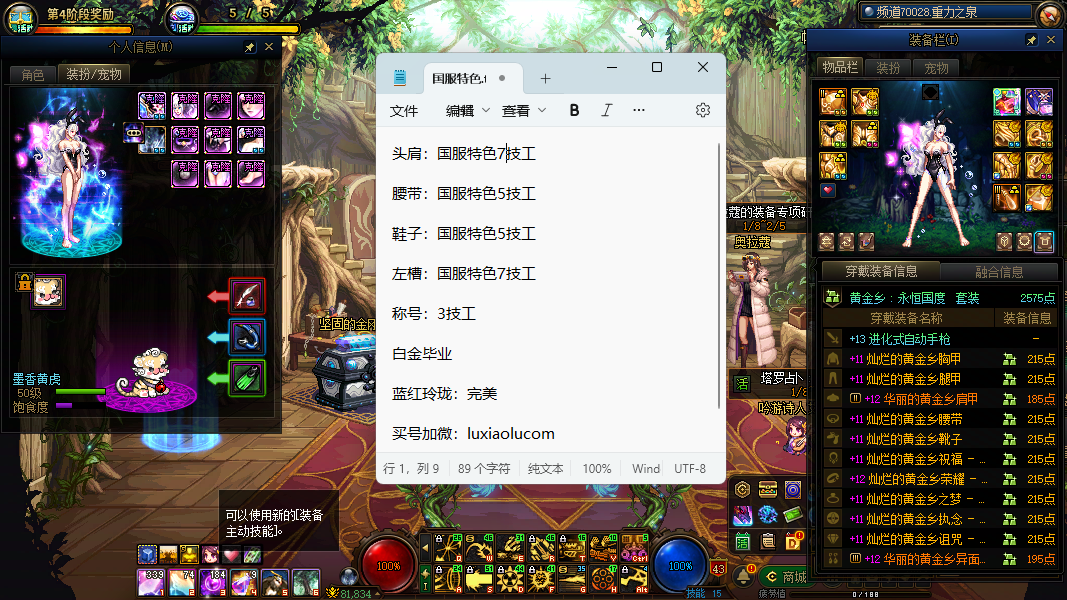1067x600 pixels.
Task: Click the green flippers pet equipment slot
Action: 247,379
